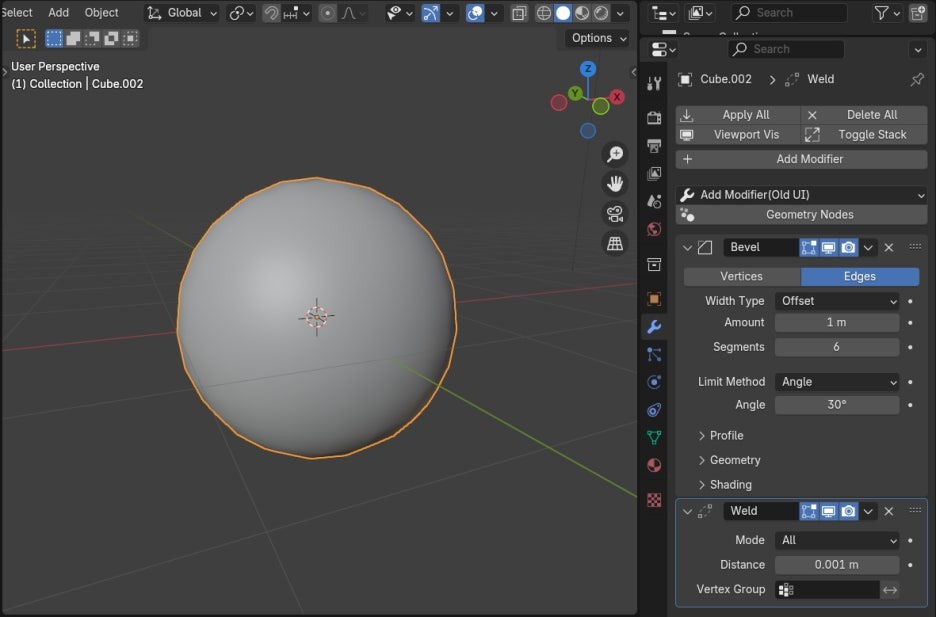Collapse the Bevel modifier panel
This screenshot has height=617, width=936.
687,248
